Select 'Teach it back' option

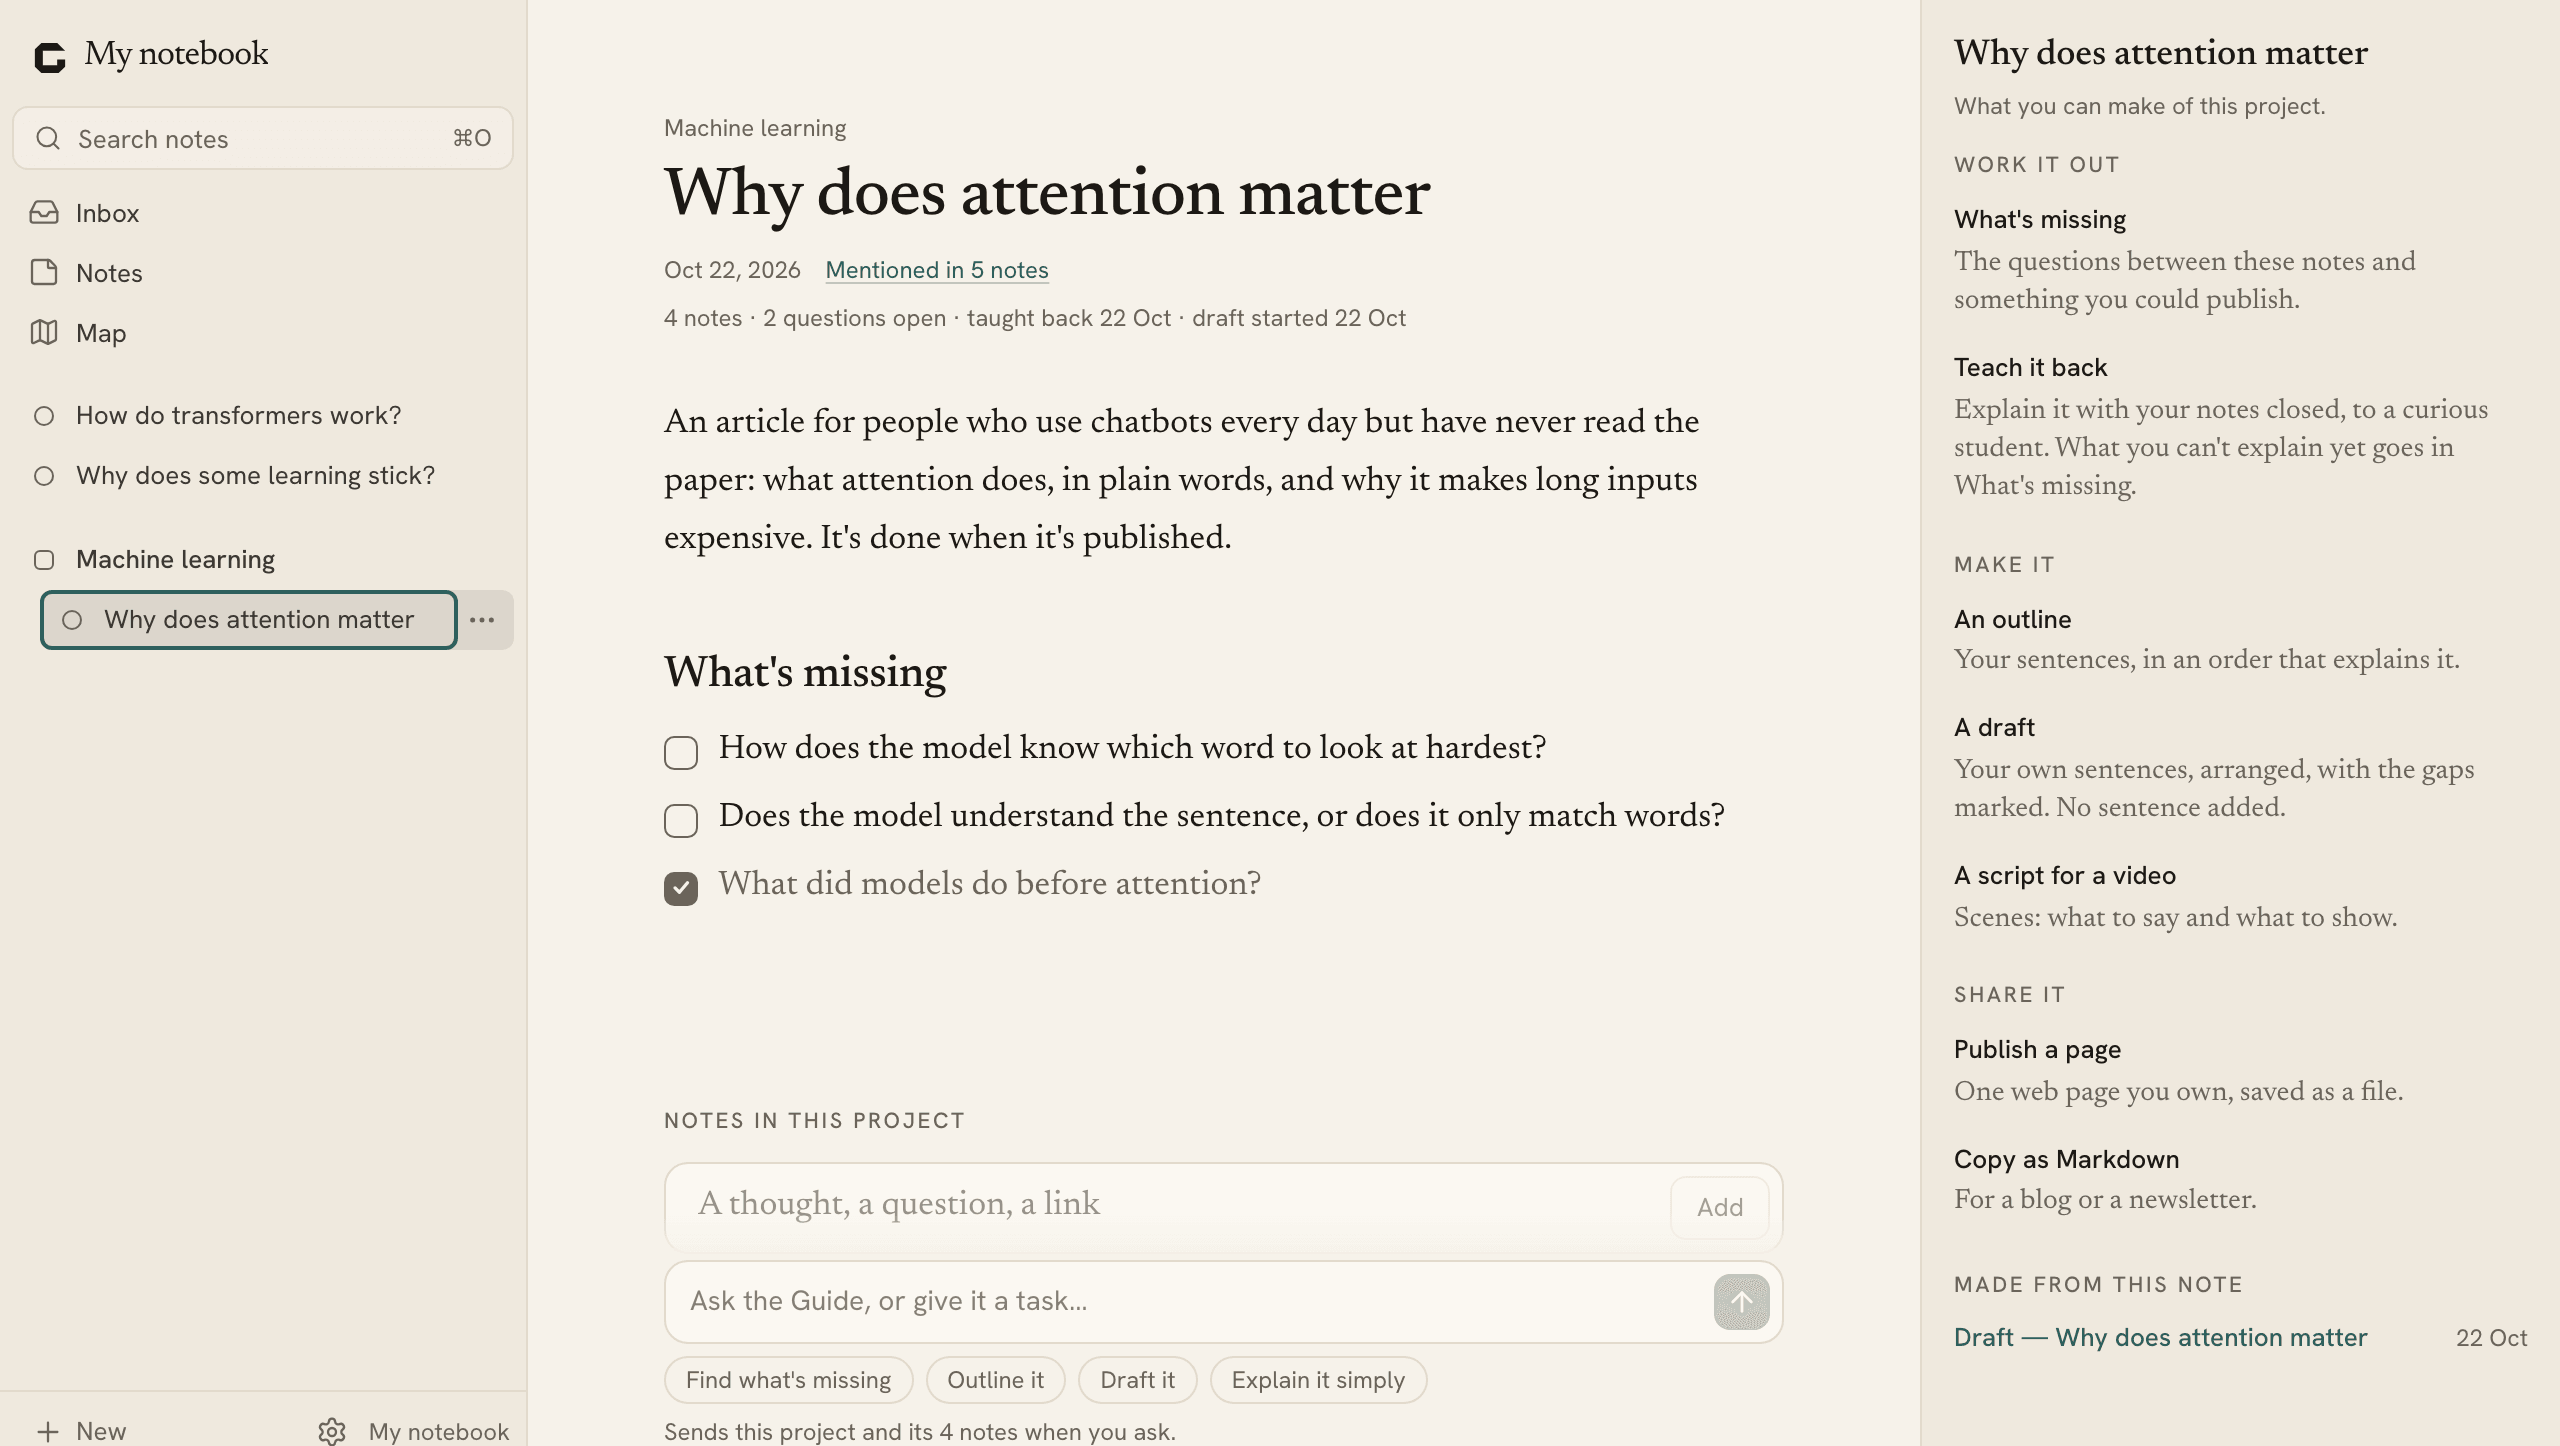2240,426
